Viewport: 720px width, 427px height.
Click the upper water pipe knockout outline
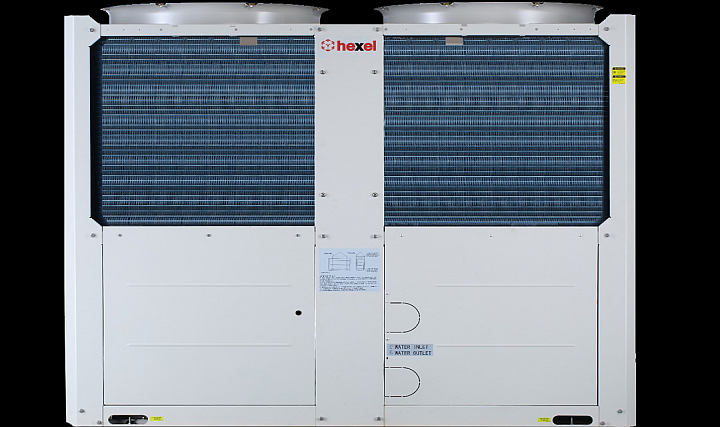403,317
